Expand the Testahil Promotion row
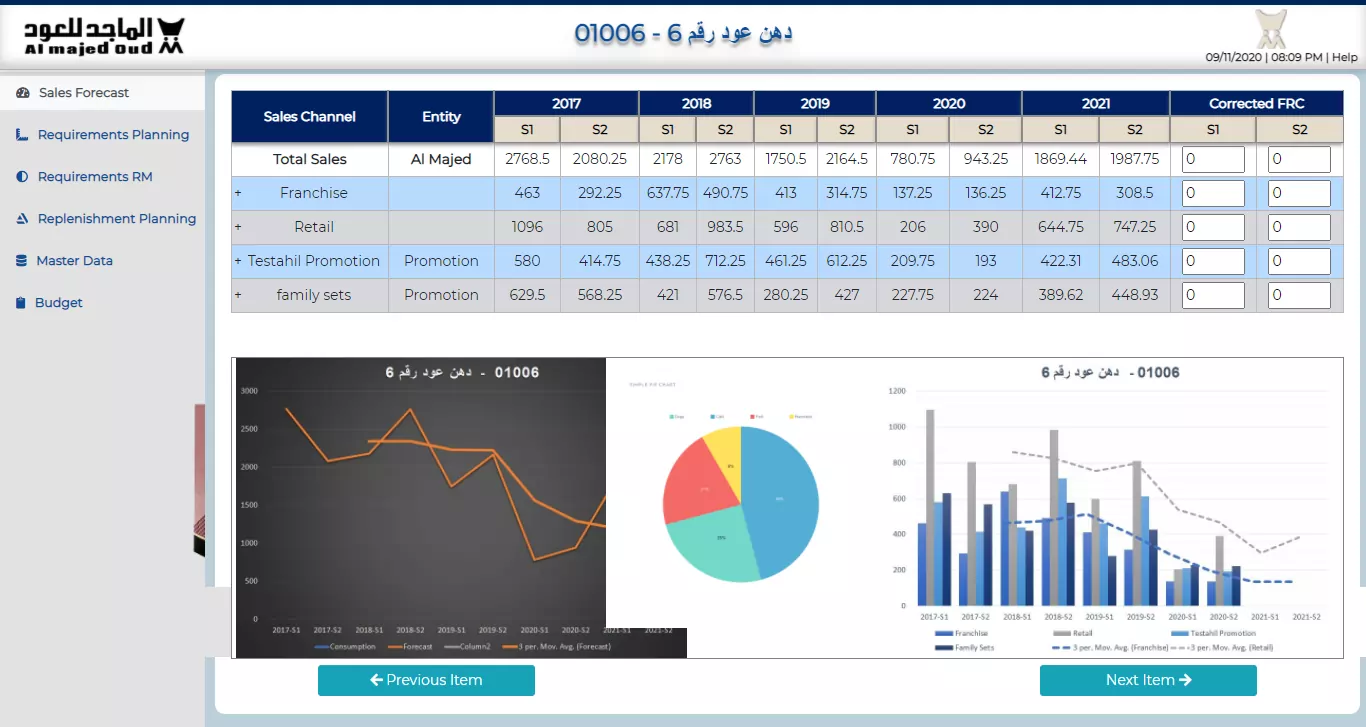1366x727 pixels. pos(238,261)
